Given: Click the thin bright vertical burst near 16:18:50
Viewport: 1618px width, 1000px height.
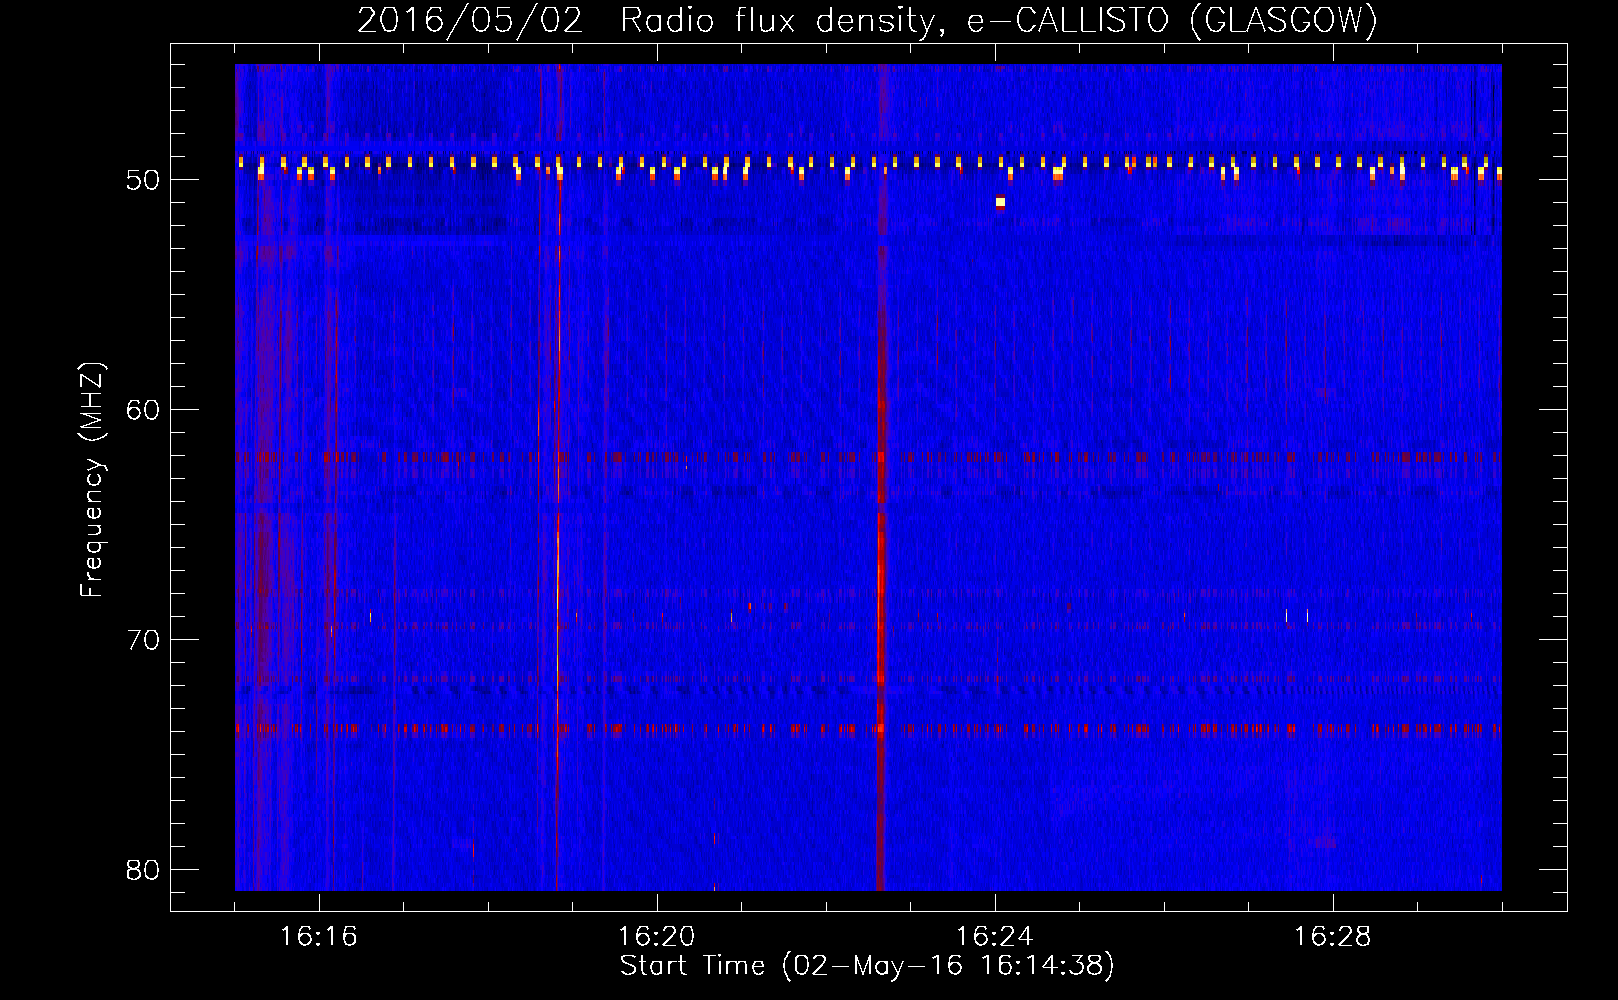Looking at the screenshot, I should coord(558,477).
